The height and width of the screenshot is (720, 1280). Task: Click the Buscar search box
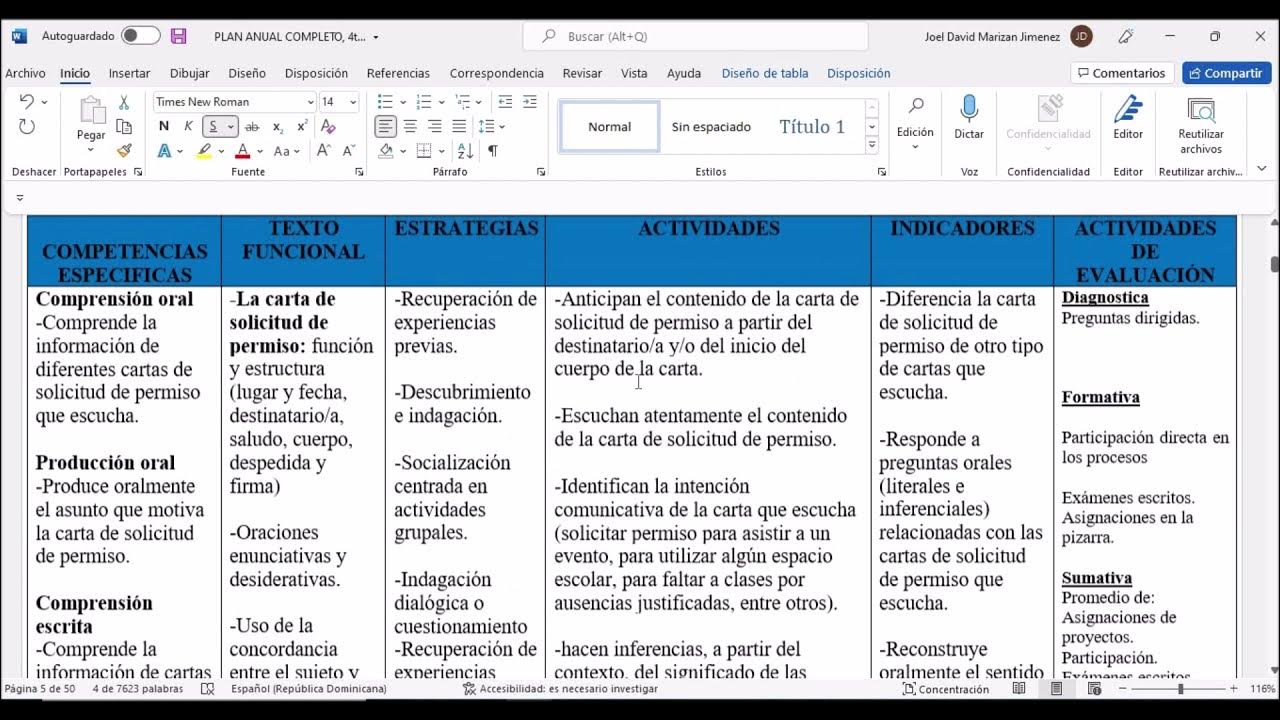(x=696, y=36)
